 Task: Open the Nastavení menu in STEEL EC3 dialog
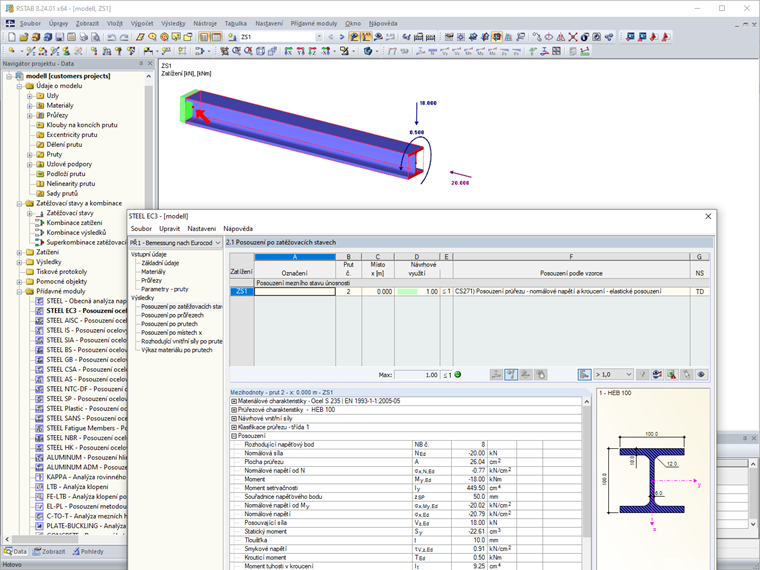coord(202,229)
